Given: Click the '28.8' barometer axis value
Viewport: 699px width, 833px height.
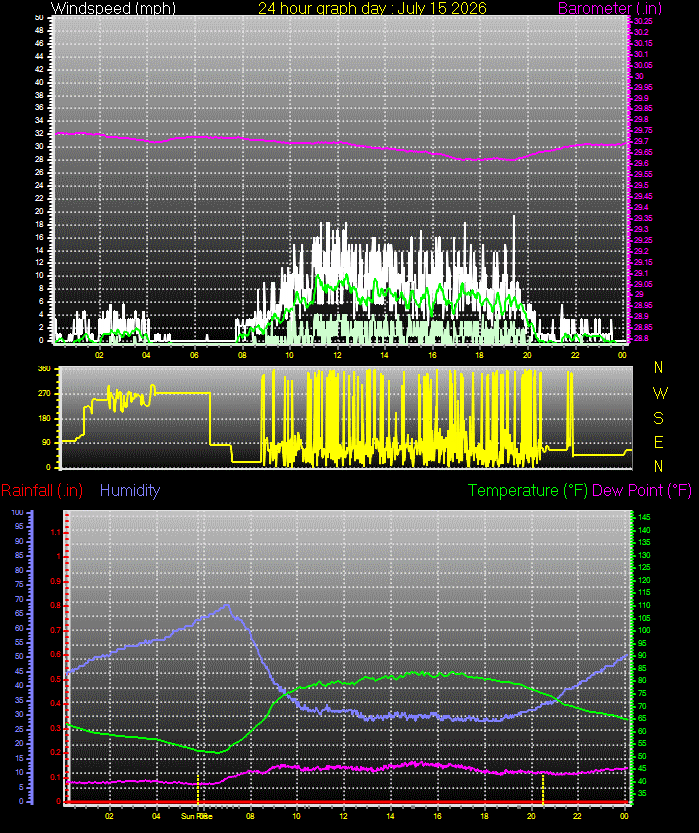Looking at the screenshot, I should [x=641, y=338].
